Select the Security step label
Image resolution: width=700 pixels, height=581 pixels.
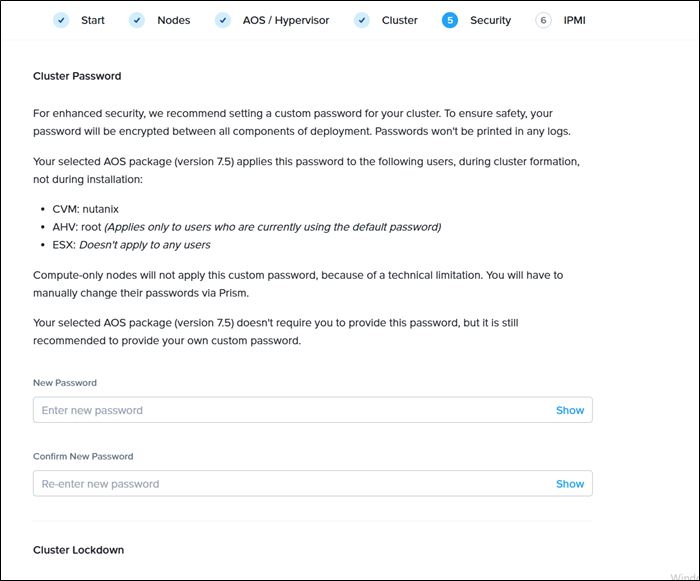tap(491, 20)
